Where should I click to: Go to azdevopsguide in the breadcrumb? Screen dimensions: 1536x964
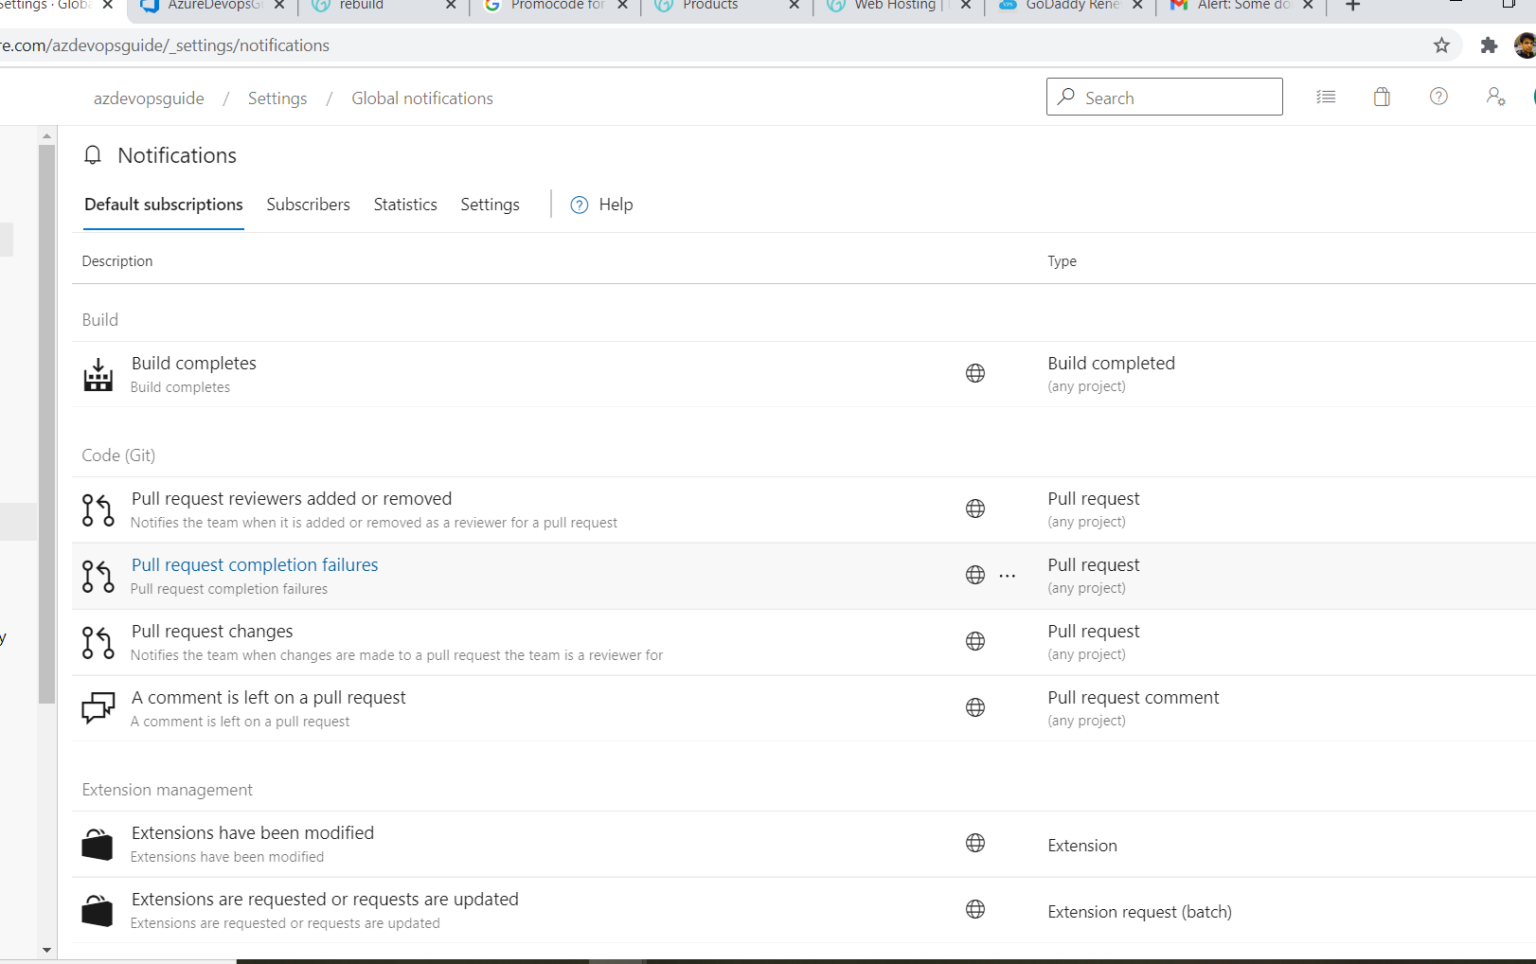(149, 98)
